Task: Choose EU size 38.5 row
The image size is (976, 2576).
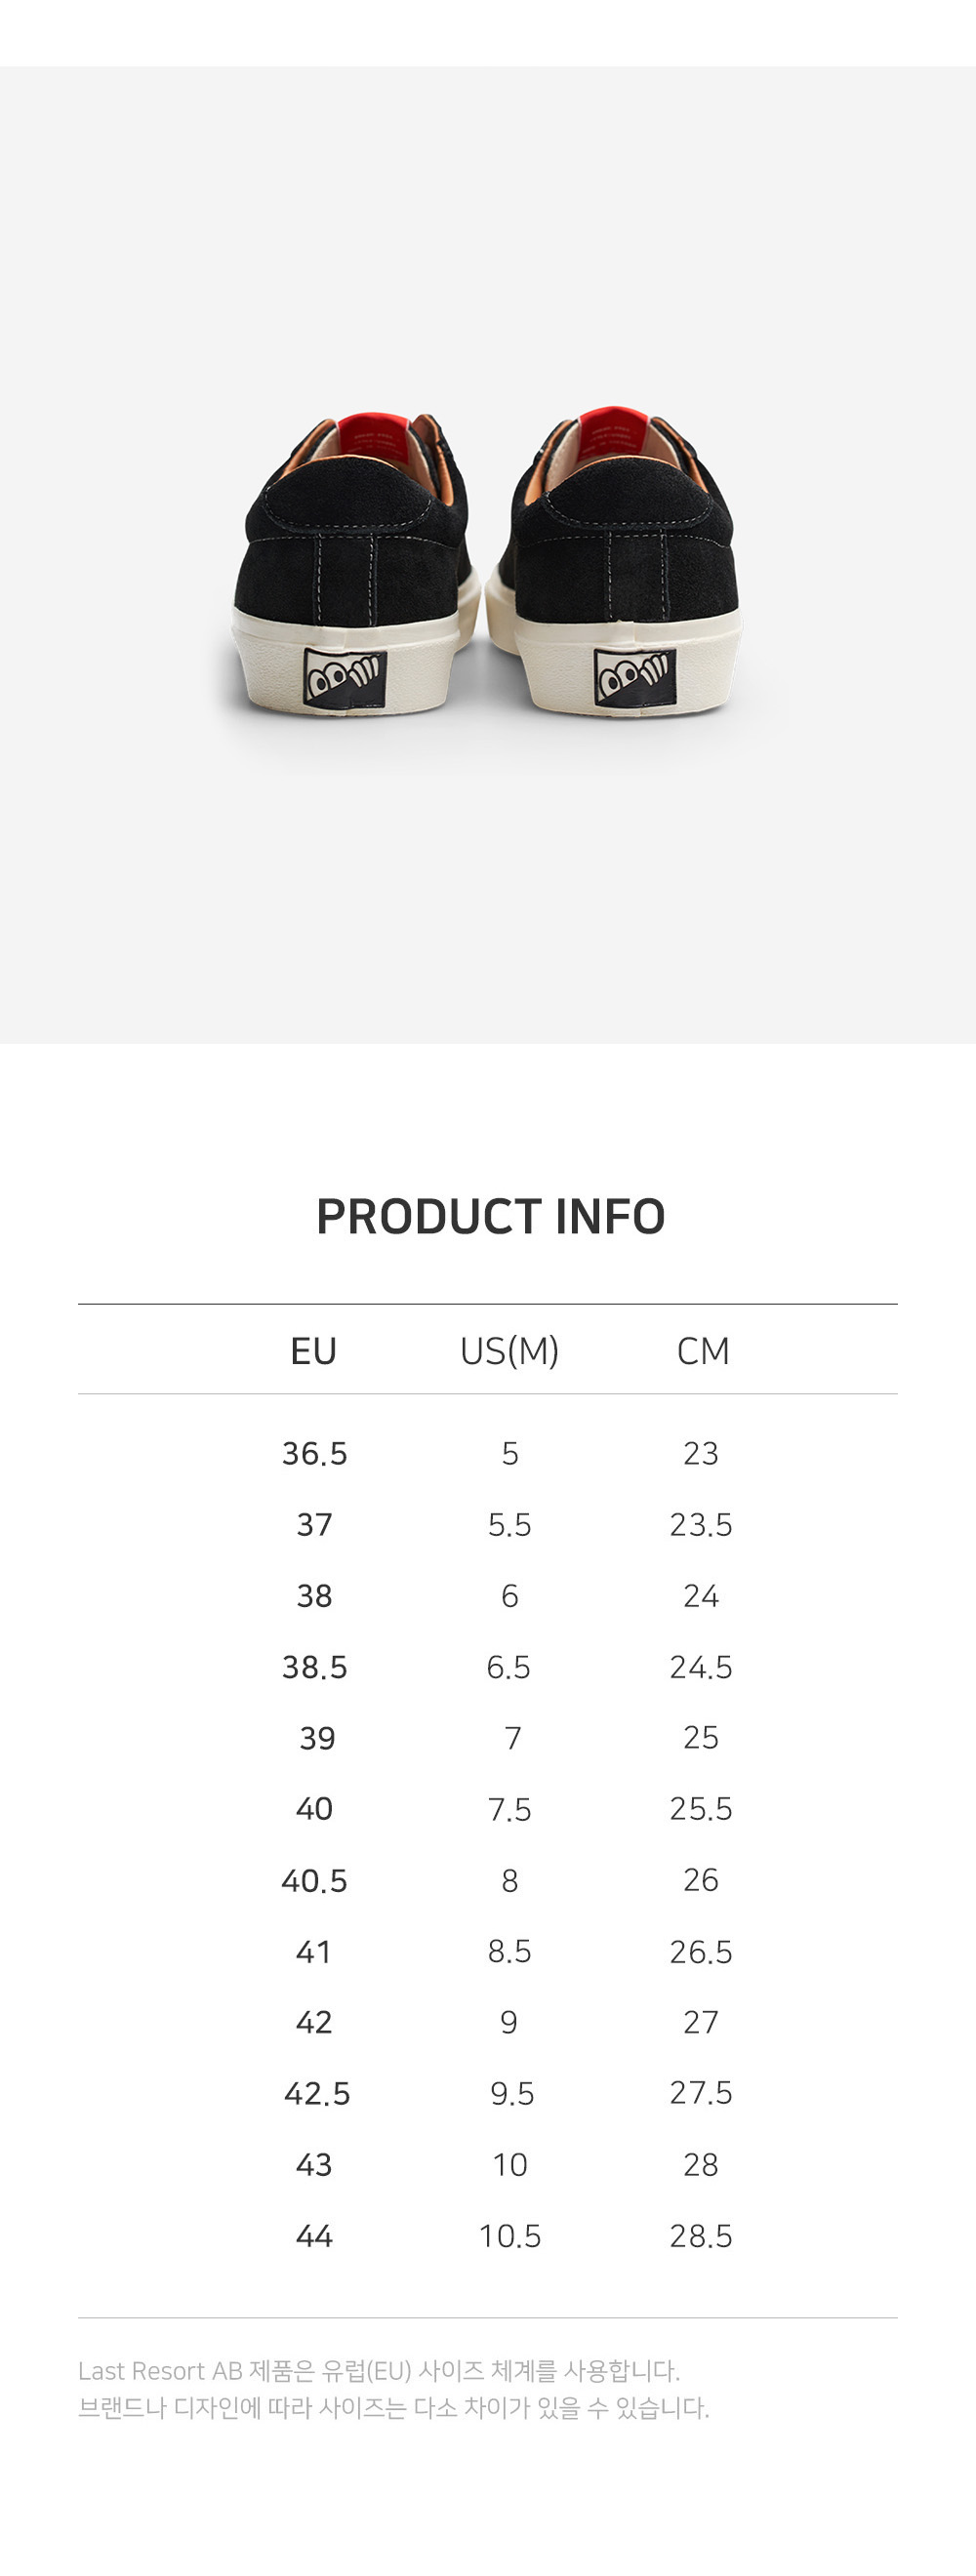Action: pos(314,1667)
